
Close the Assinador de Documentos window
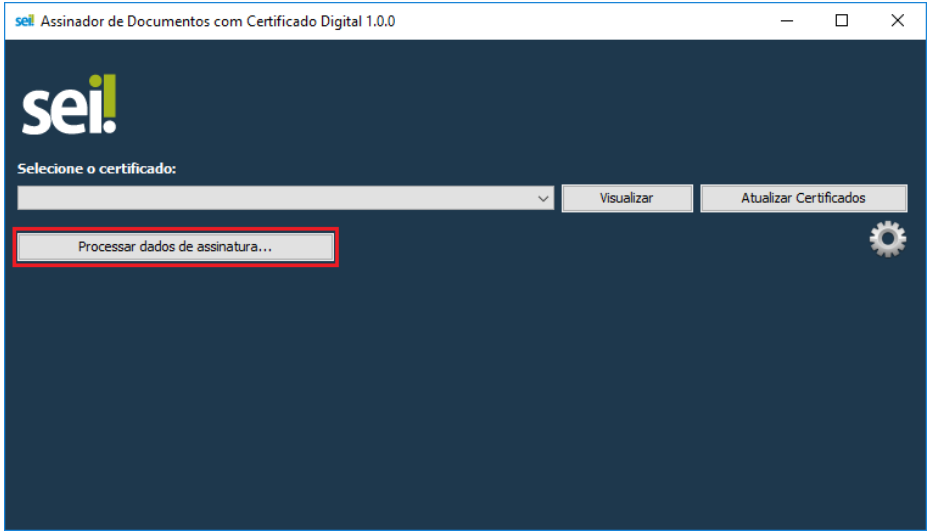coord(897,21)
